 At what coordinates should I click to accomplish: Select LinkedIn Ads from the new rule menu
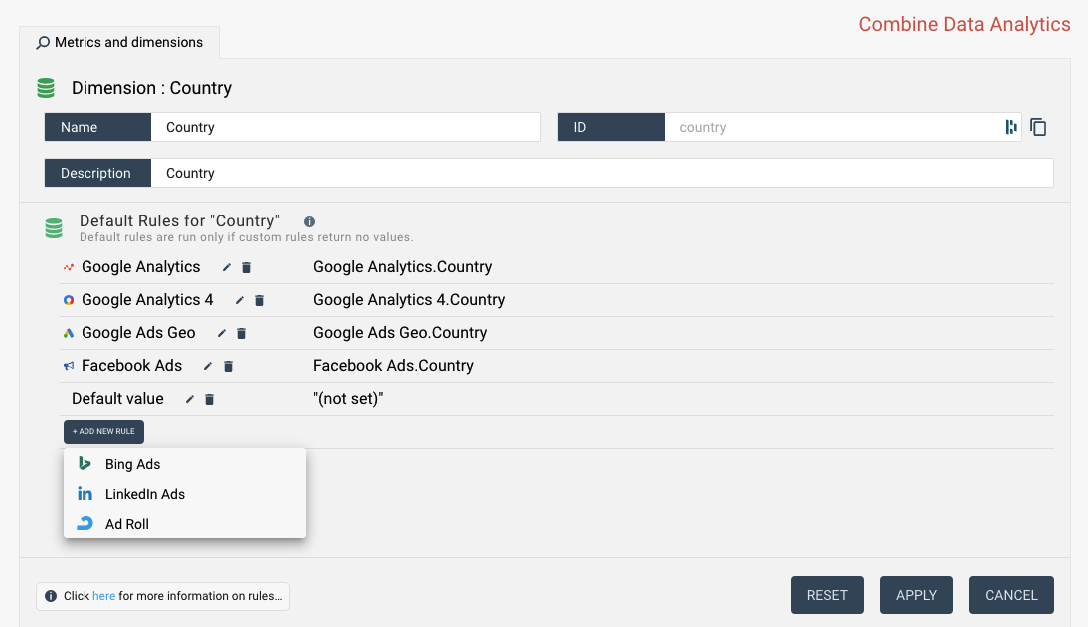(x=185, y=494)
